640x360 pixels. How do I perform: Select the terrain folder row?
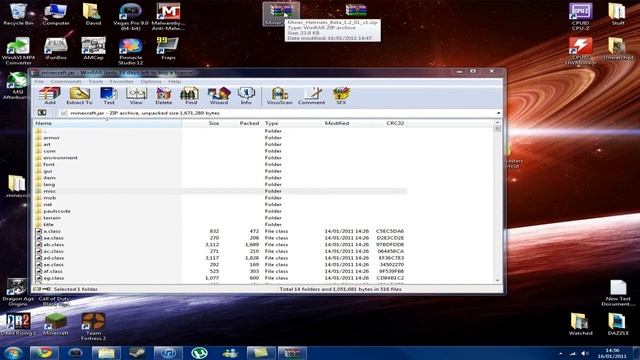(x=220, y=218)
